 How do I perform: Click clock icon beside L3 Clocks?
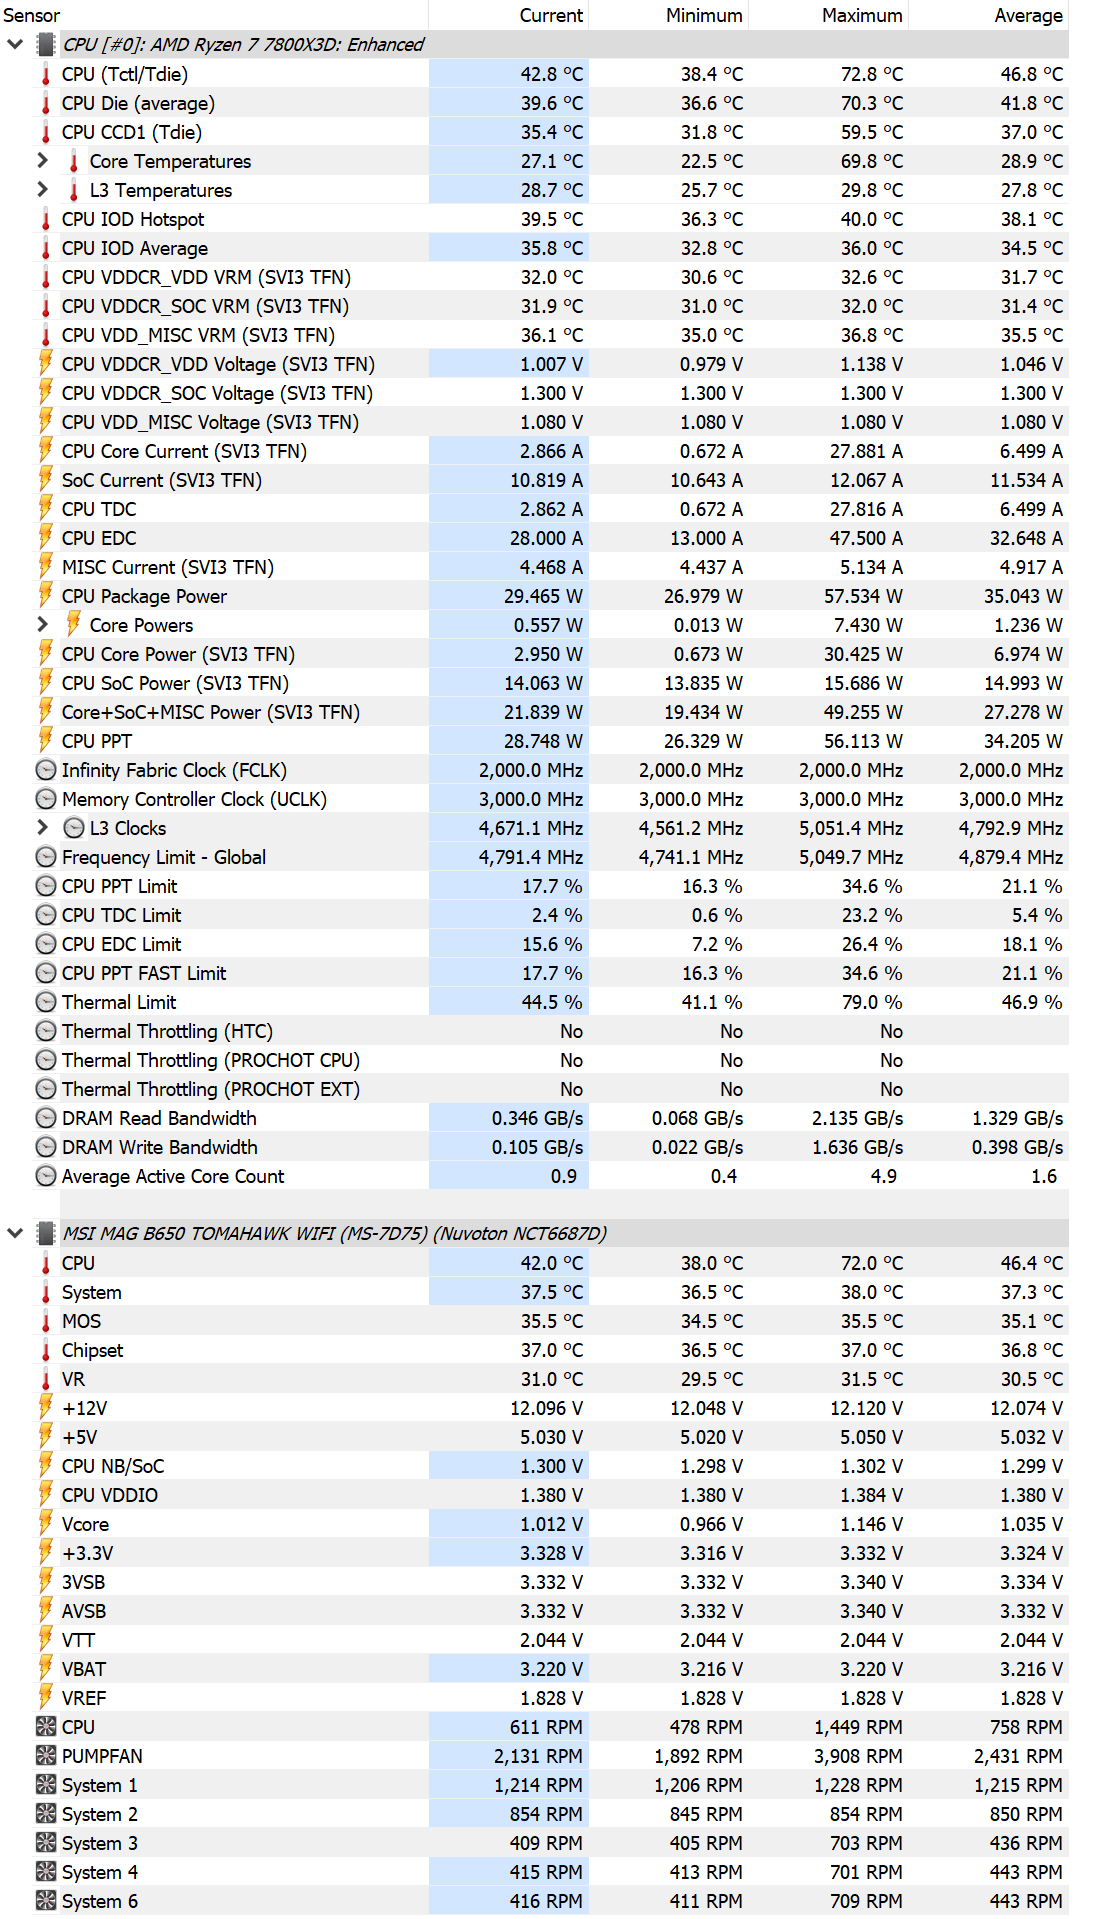[x=74, y=828]
